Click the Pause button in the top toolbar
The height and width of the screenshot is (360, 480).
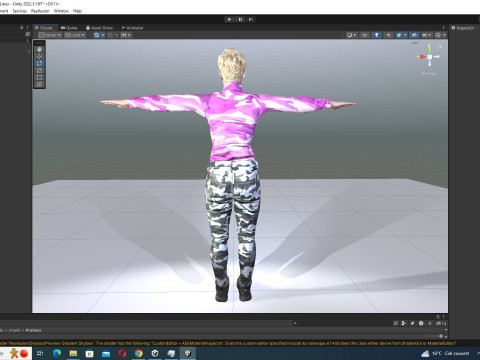click(240, 19)
